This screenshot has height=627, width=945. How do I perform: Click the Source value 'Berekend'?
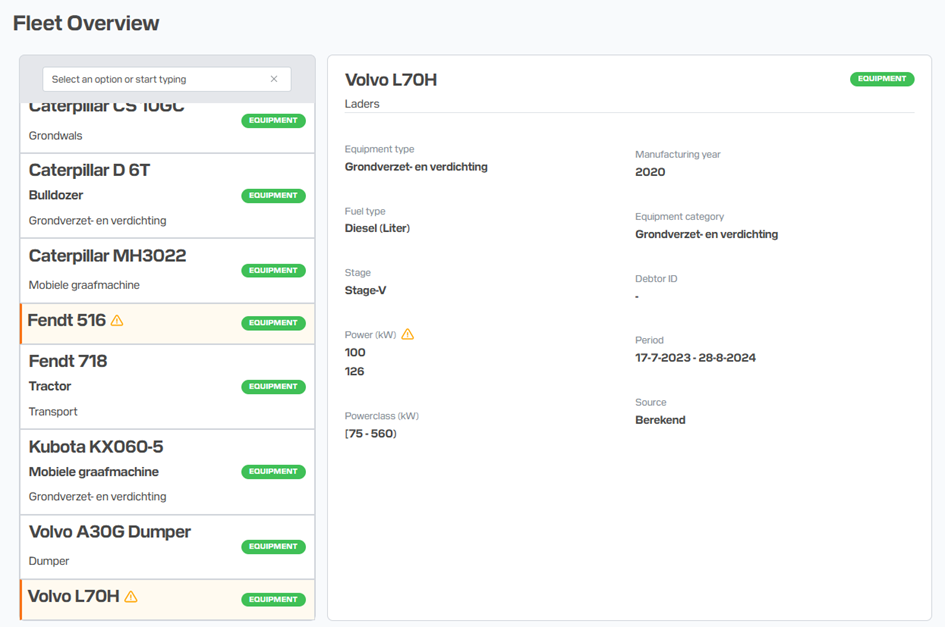tap(660, 420)
